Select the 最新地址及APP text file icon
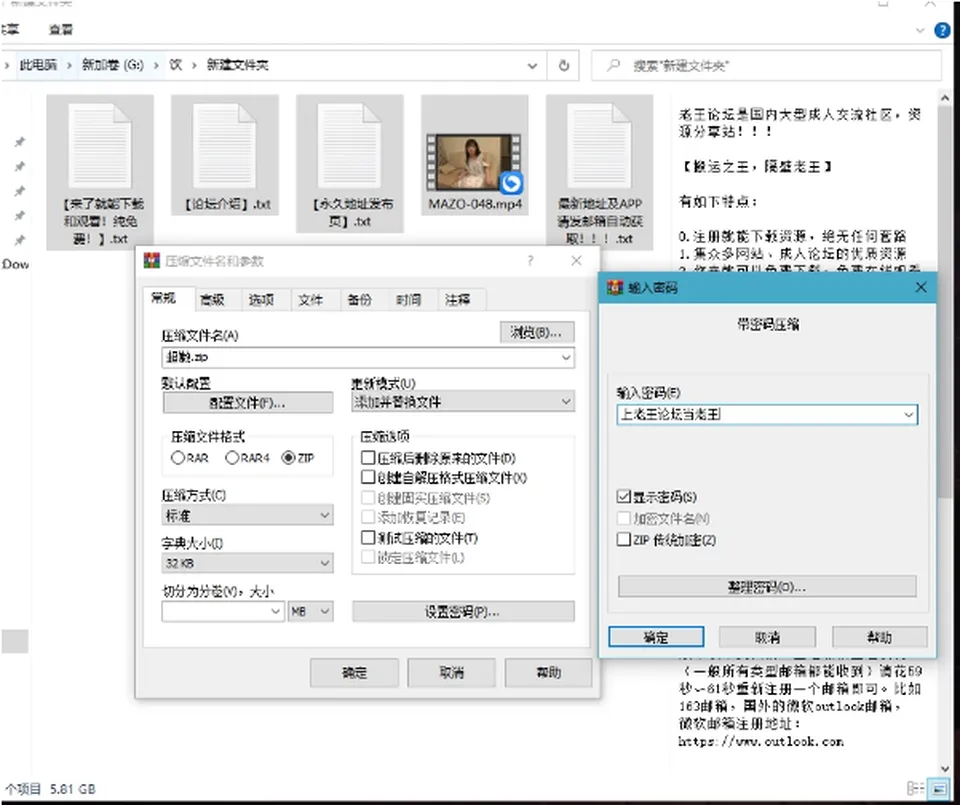This screenshot has height=805, width=960. 599,146
